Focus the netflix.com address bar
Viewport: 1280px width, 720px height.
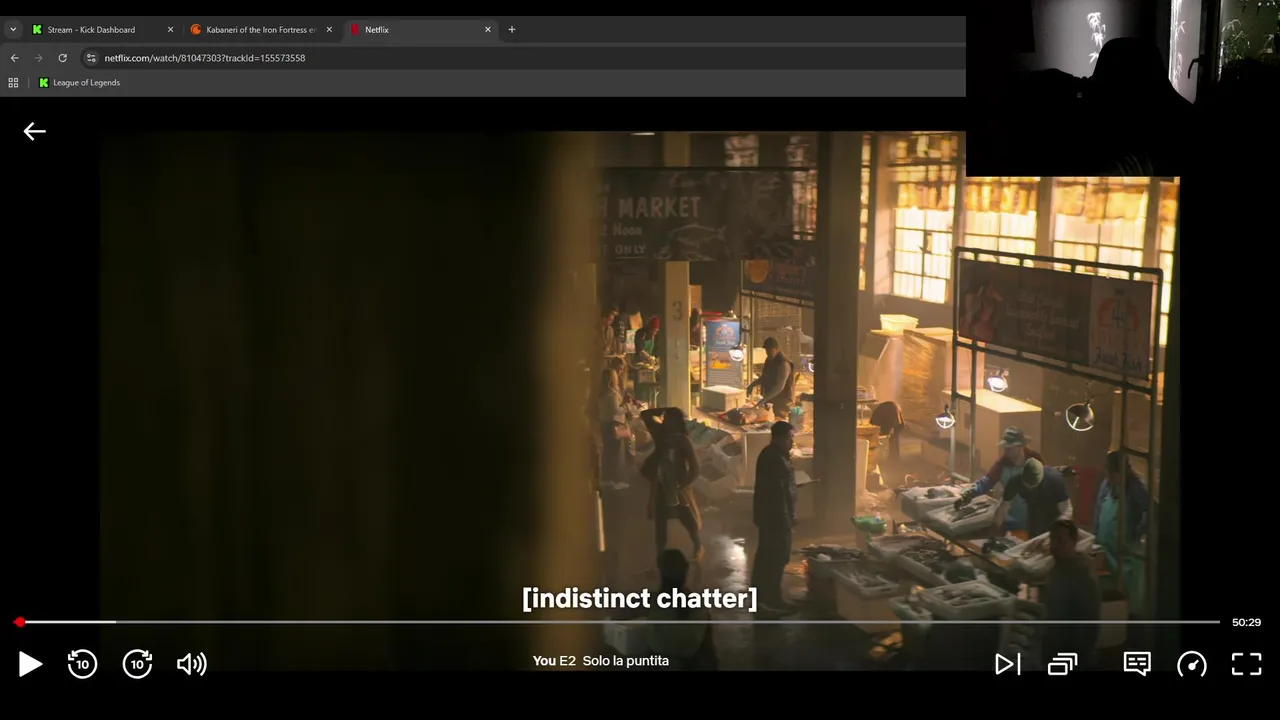[520, 58]
